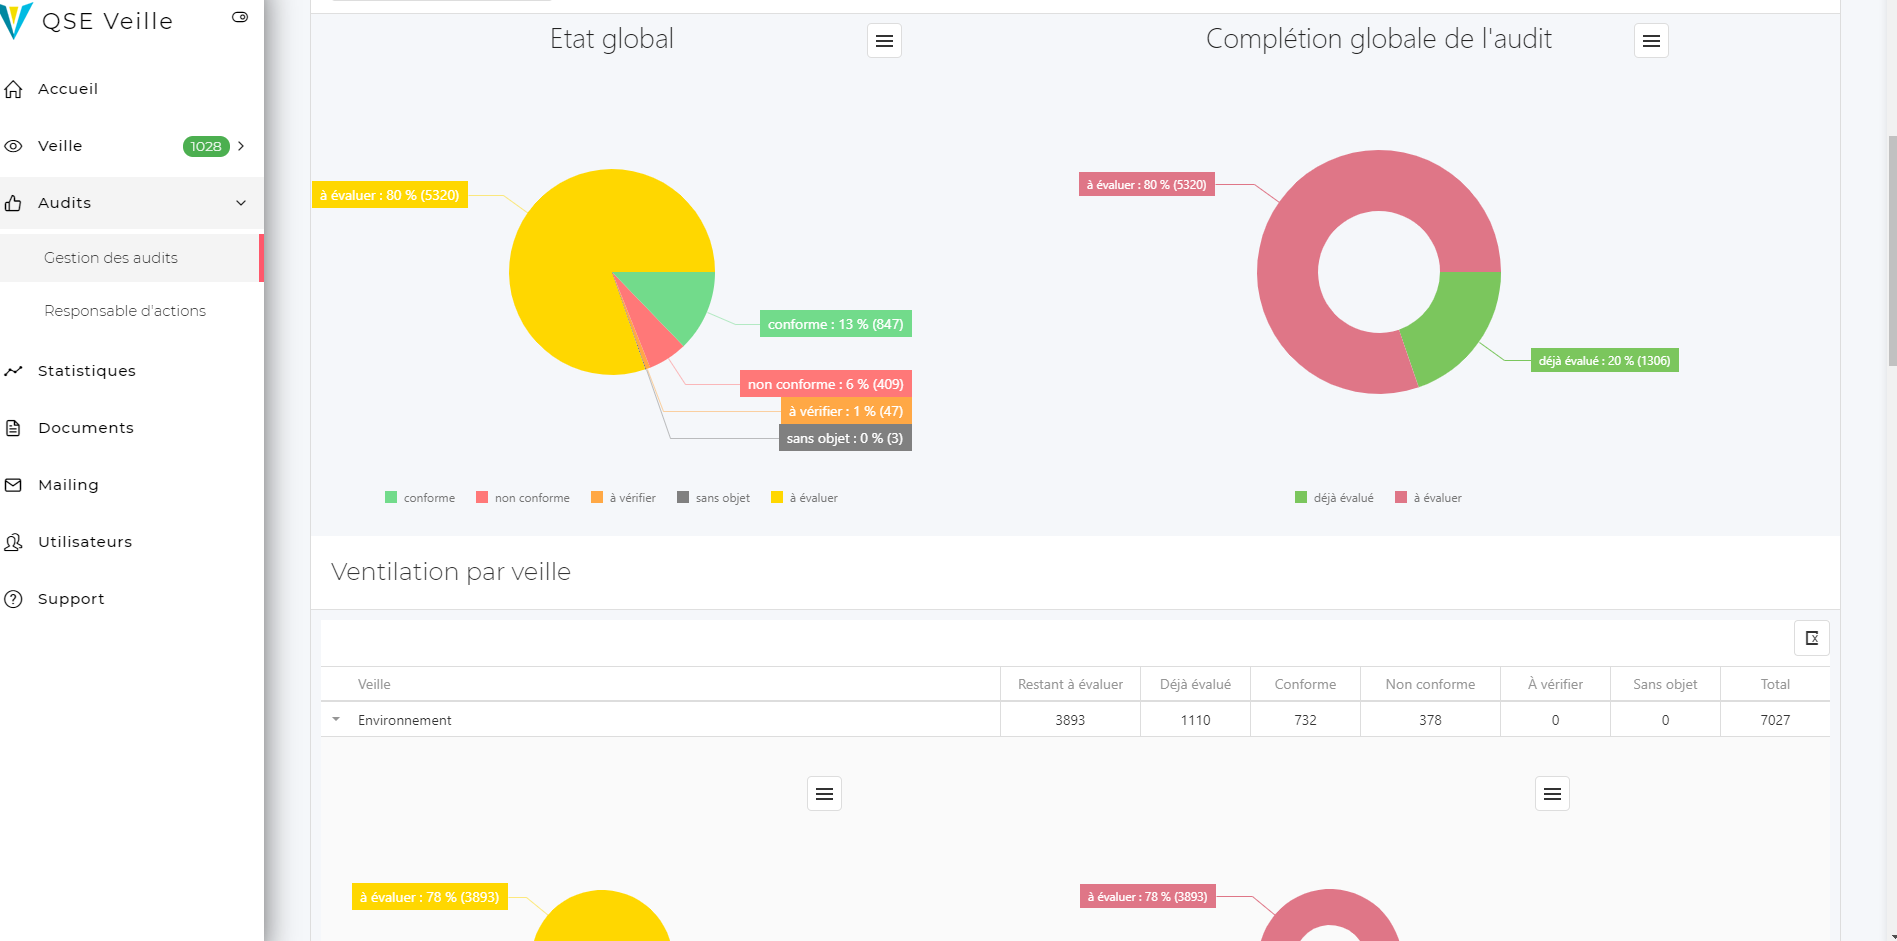Toggle the sans objet legend item
Image resolution: width=1897 pixels, height=941 pixels.
tap(714, 498)
